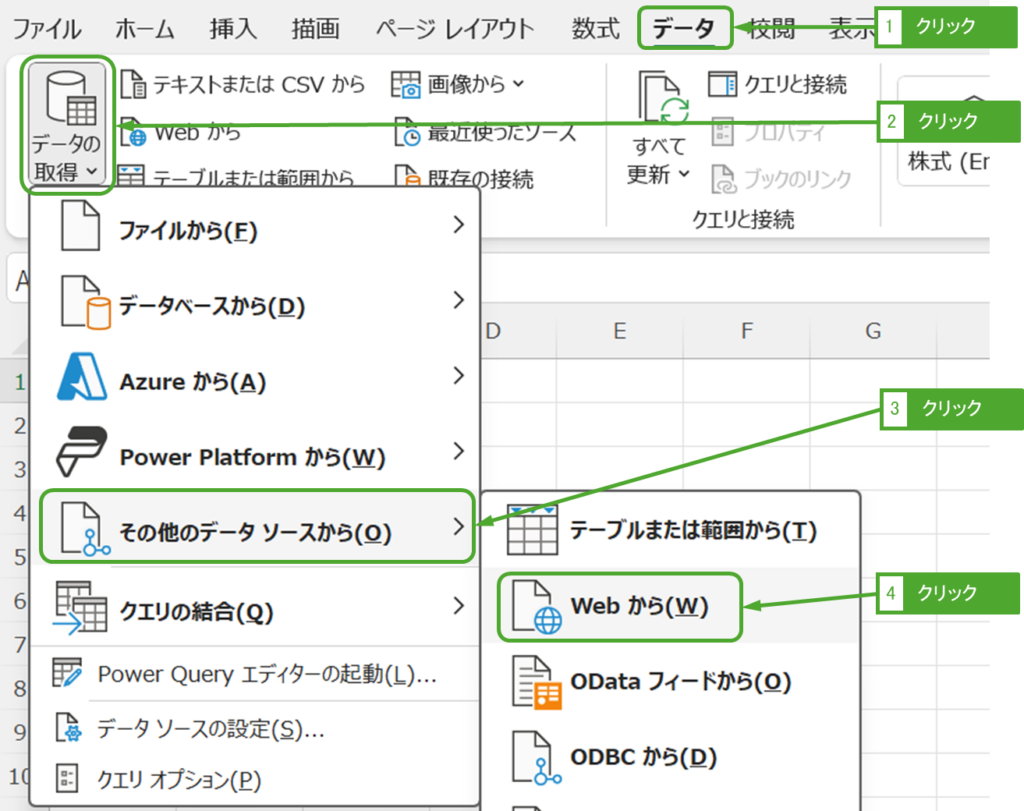Click the ブックのリンク icon
This screenshot has width=1024, height=811.
pos(724,179)
